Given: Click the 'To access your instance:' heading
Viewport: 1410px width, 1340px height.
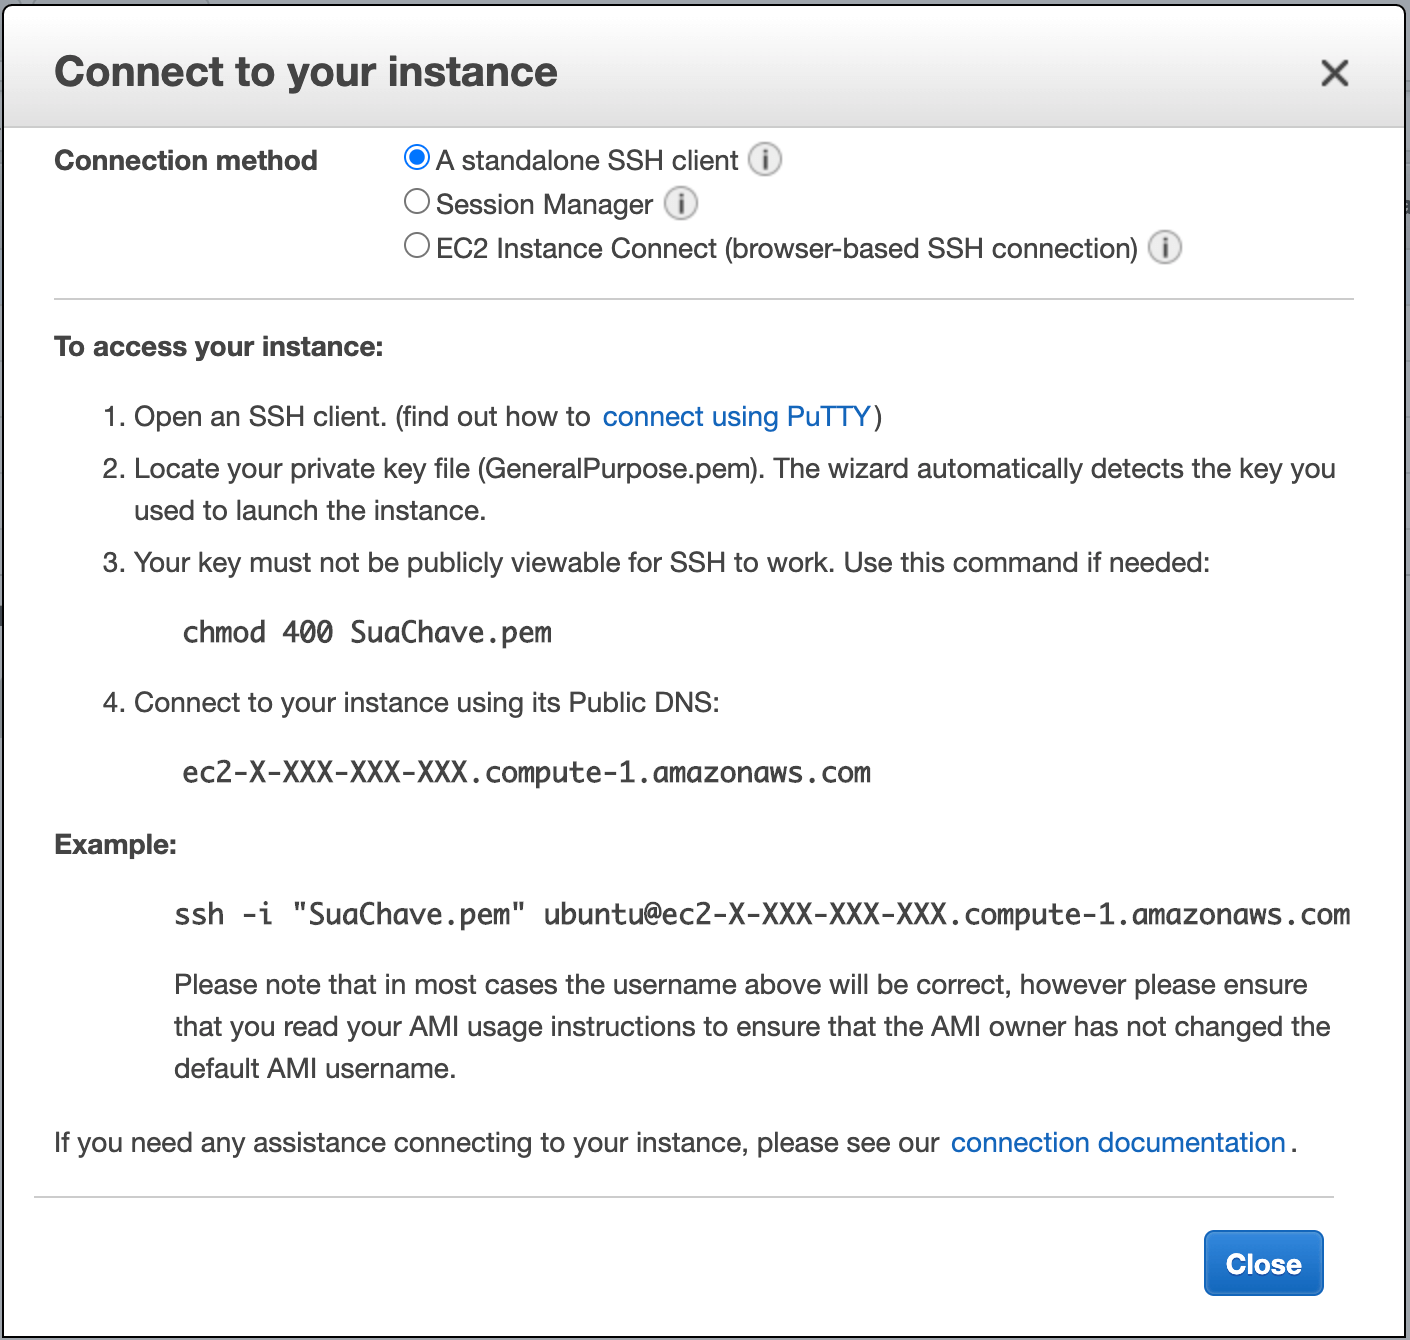Looking at the screenshot, I should pos(219,347).
